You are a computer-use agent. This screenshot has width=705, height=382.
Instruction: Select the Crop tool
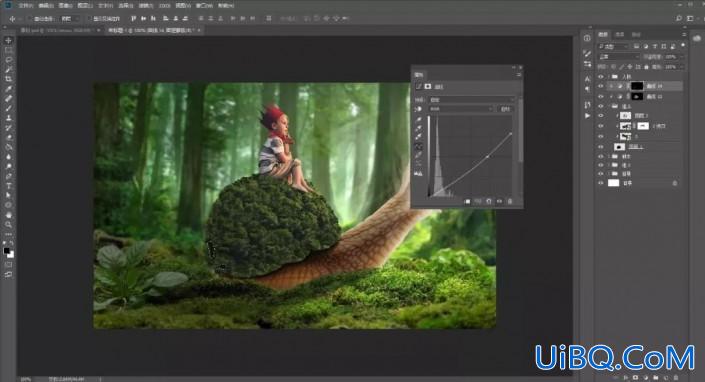[8, 79]
